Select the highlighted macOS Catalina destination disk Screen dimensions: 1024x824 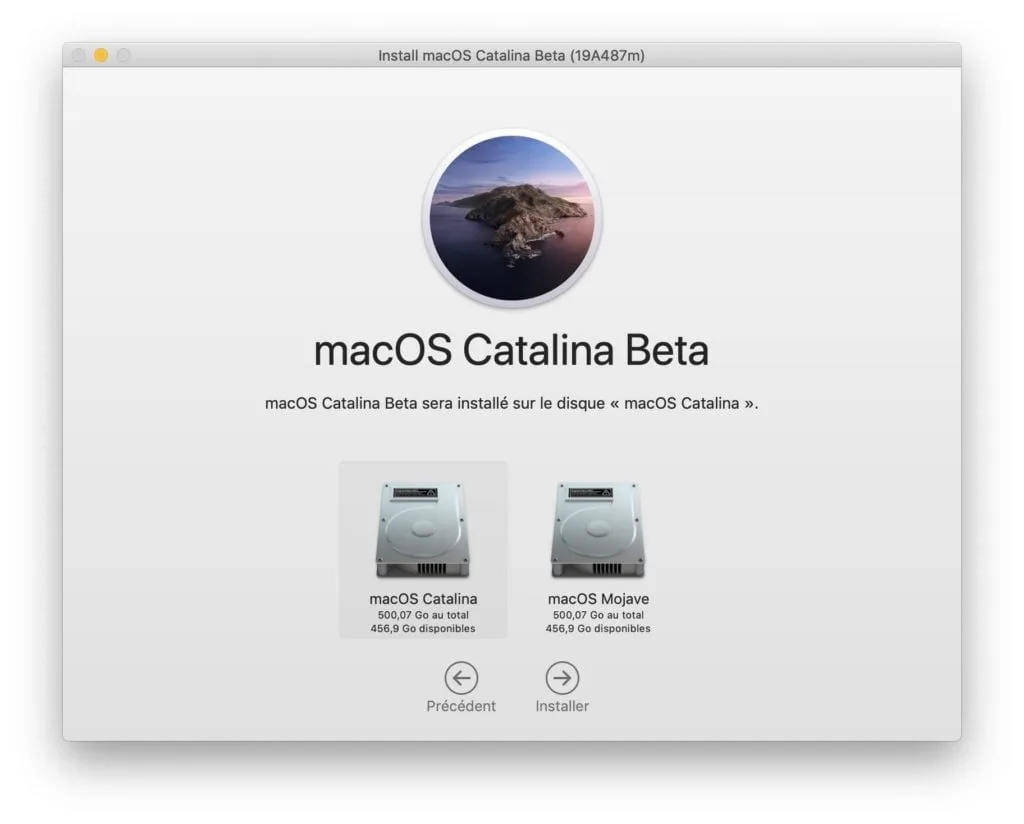coord(422,550)
